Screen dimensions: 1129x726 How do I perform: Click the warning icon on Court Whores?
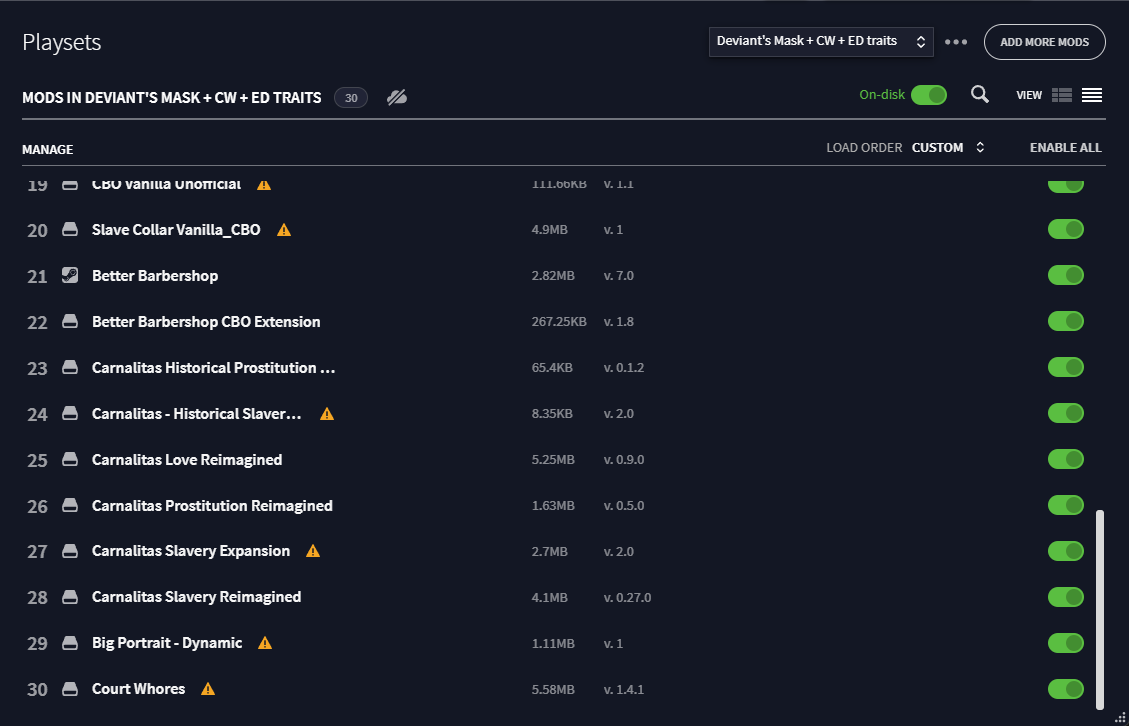coord(208,689)
